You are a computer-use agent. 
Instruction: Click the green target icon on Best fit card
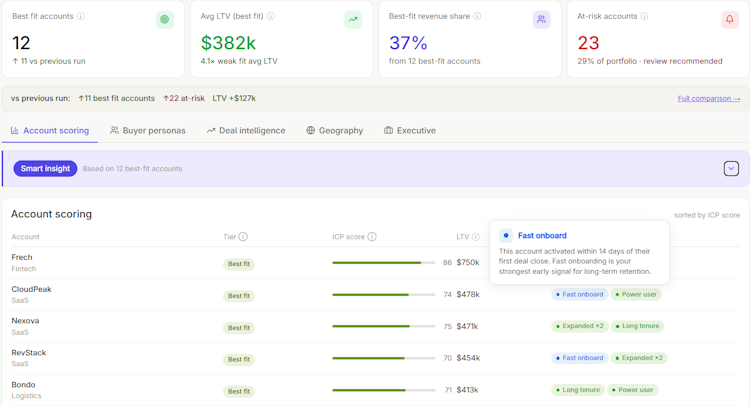pyautogui.click(x=165, y=20)
